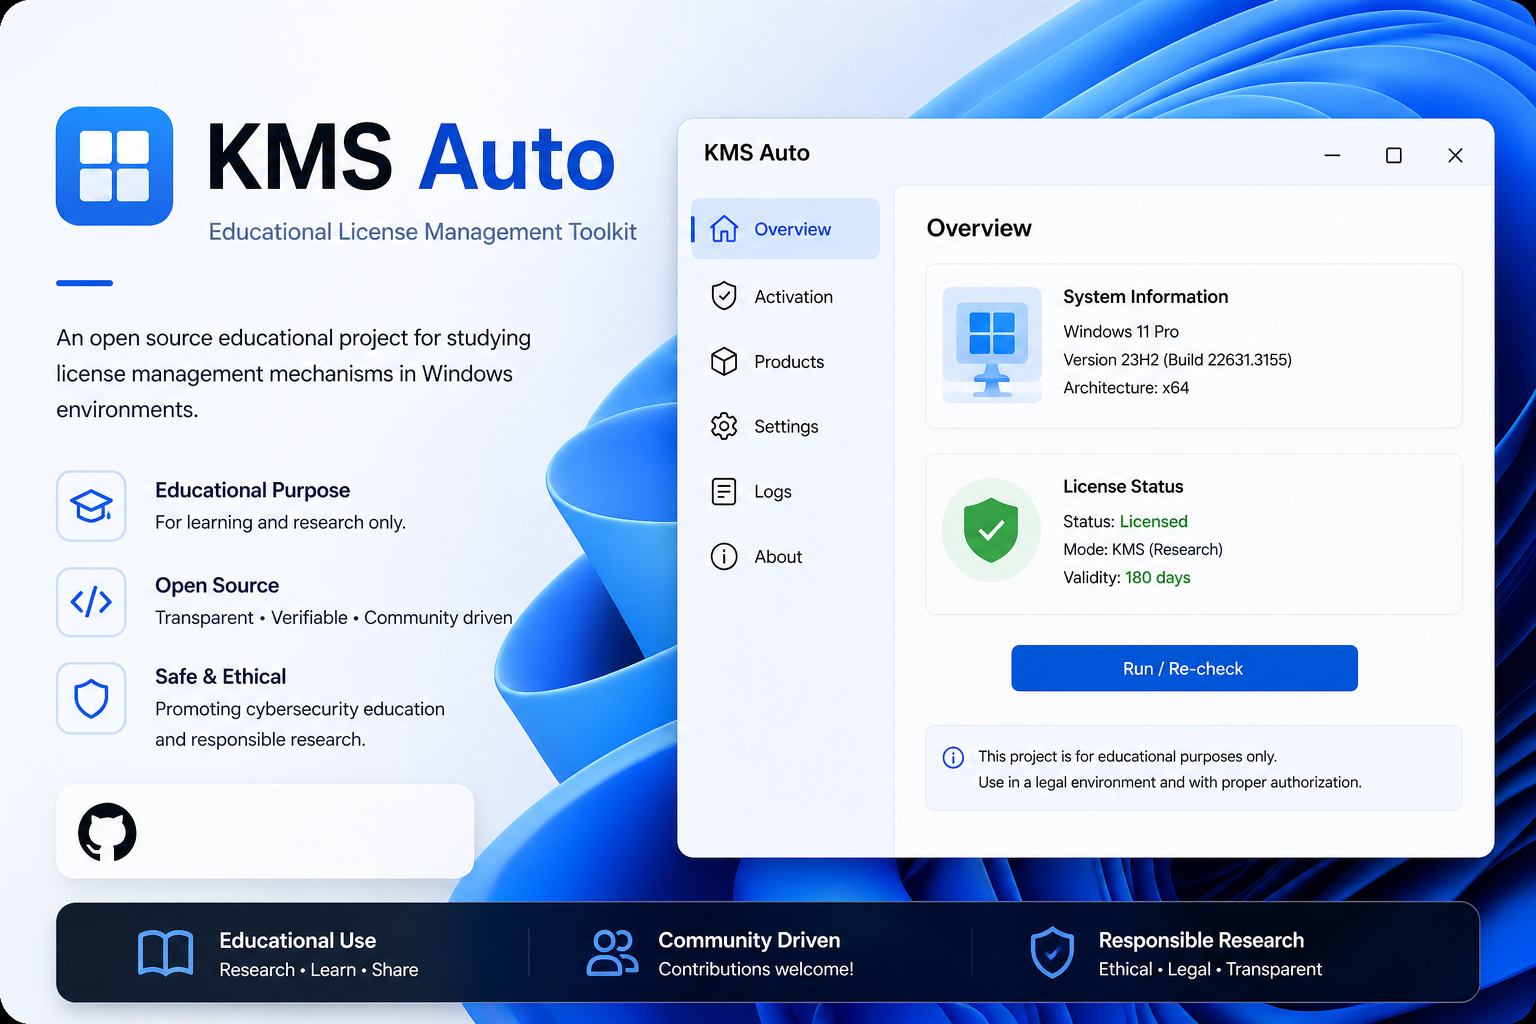Click the "180 days" validity value
This screenshot has height=1024, width=1536.
click(x=1157, y=577)
